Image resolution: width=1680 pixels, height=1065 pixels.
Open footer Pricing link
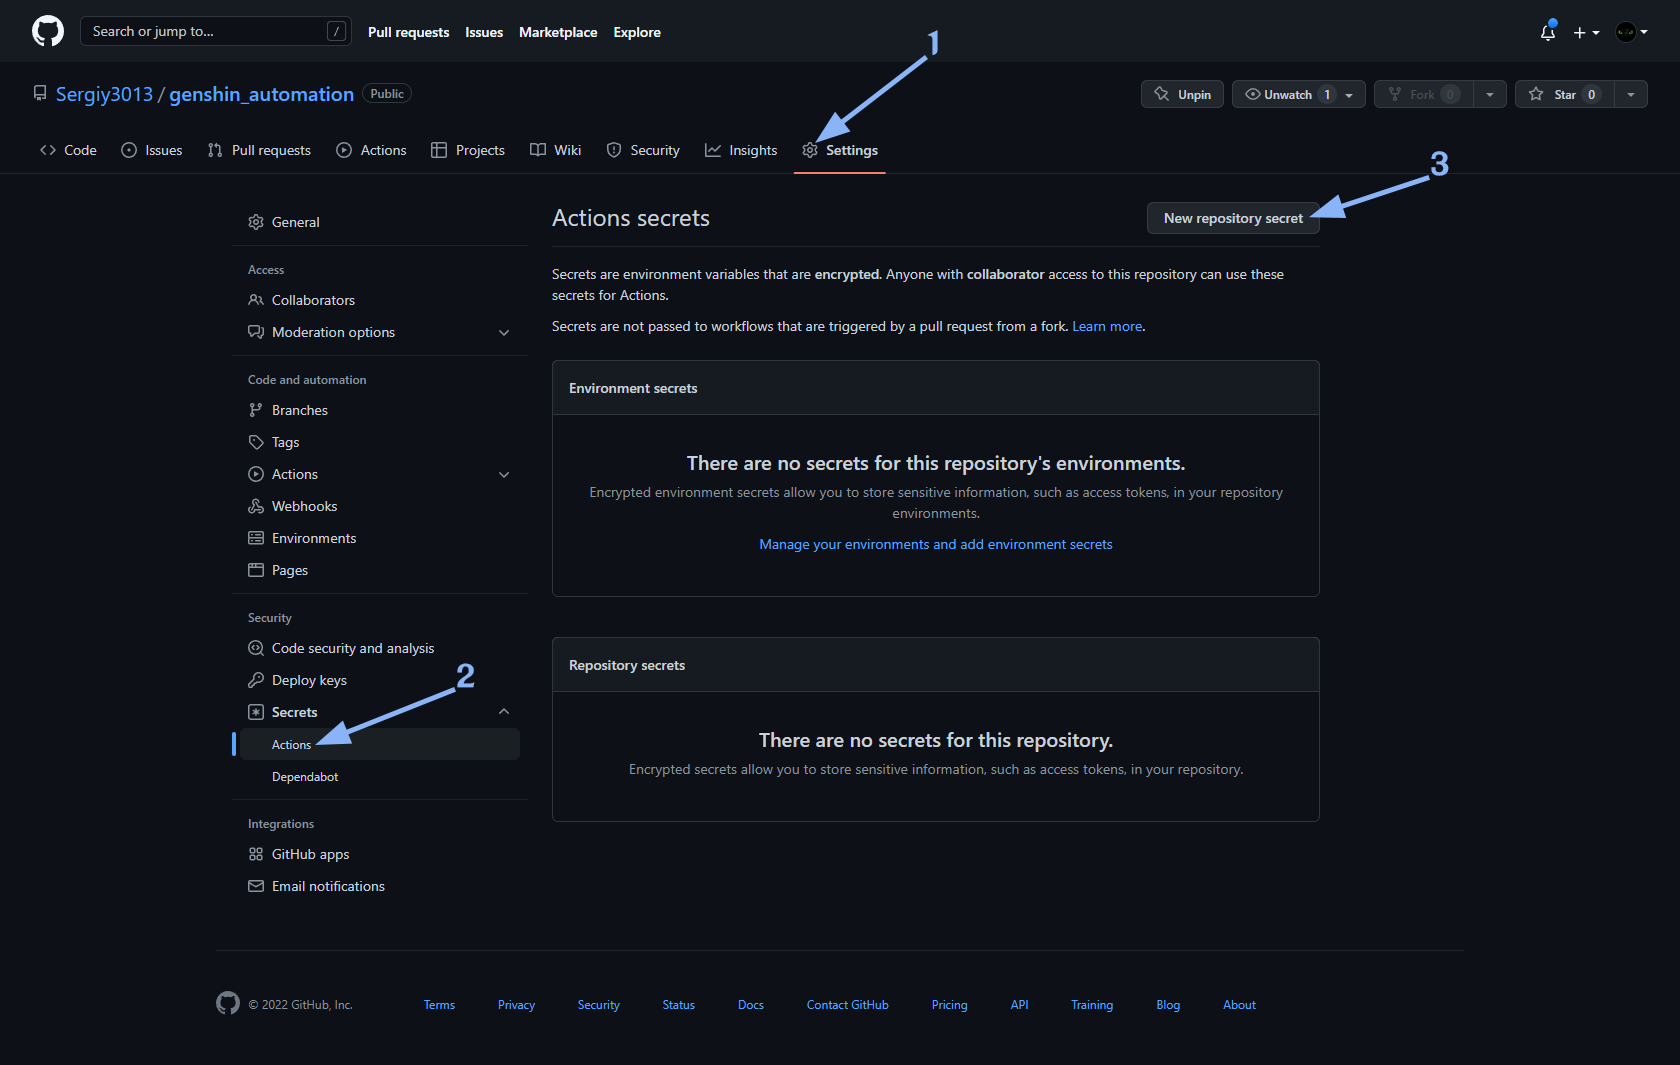949,1005
